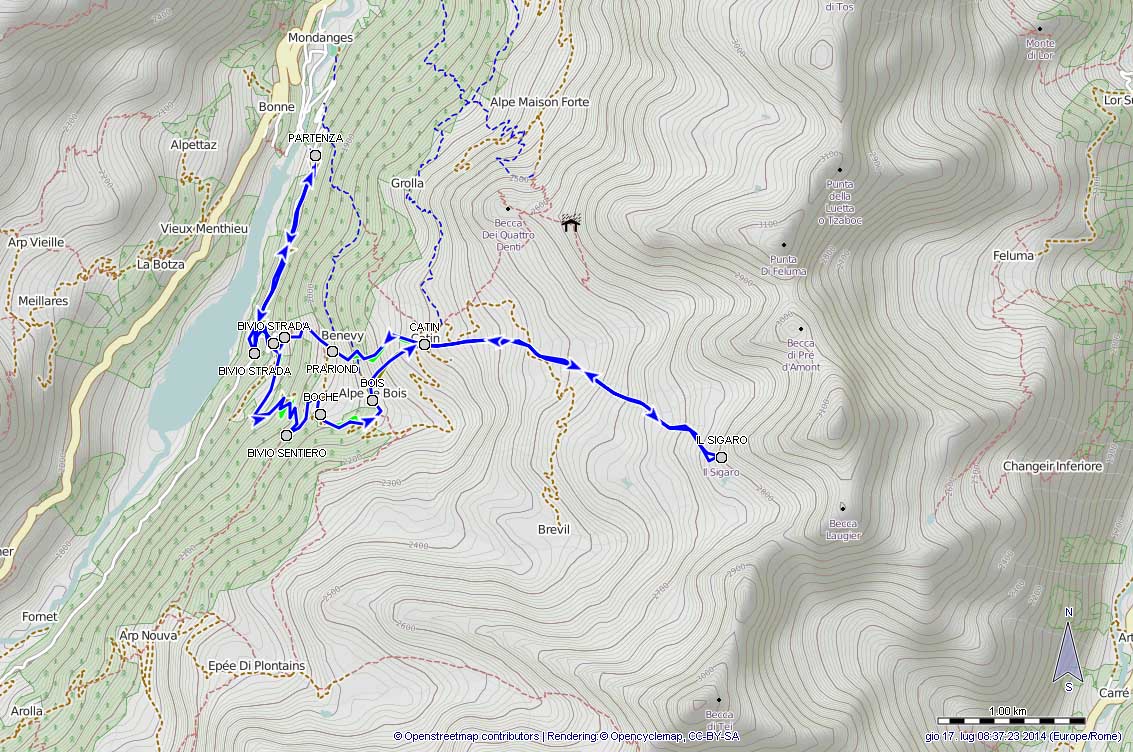Click the Brevil place label
This screenshot has height=752, width=1133.
(554, 530)
